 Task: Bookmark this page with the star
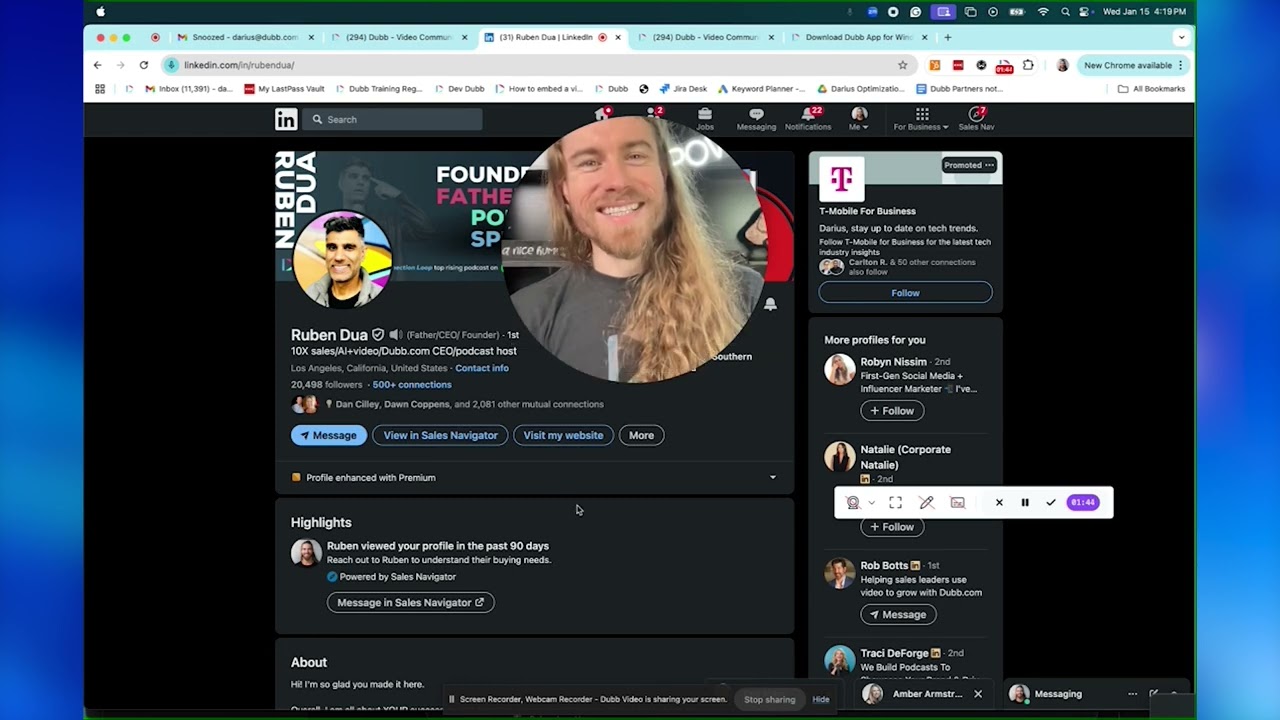[903, 65]
